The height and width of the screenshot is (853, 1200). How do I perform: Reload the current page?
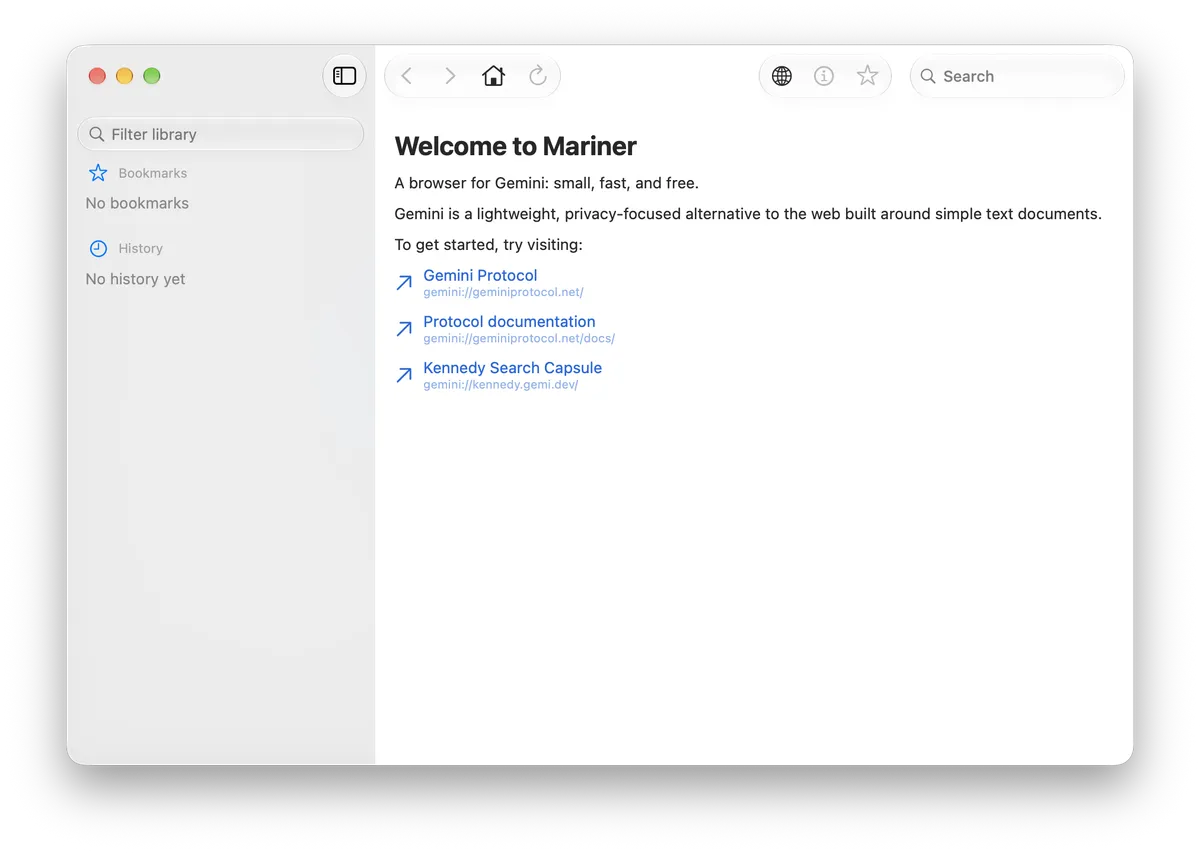point(538,76)
